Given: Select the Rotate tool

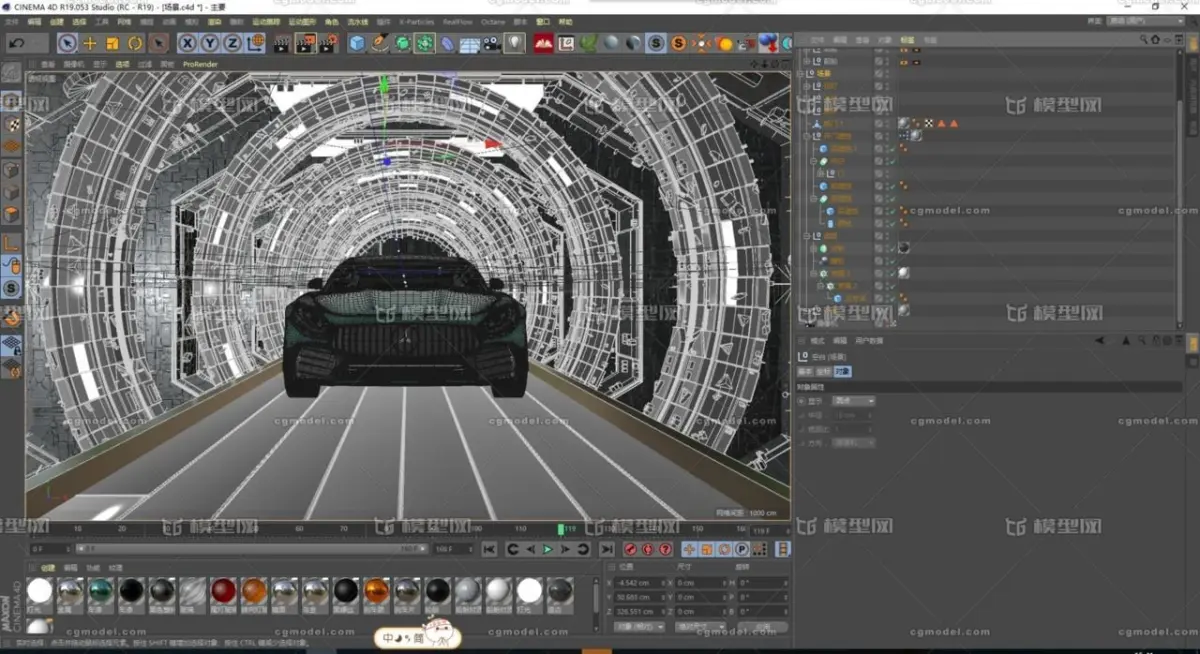Looking at the screenshot, I should (x=135, y=43).
